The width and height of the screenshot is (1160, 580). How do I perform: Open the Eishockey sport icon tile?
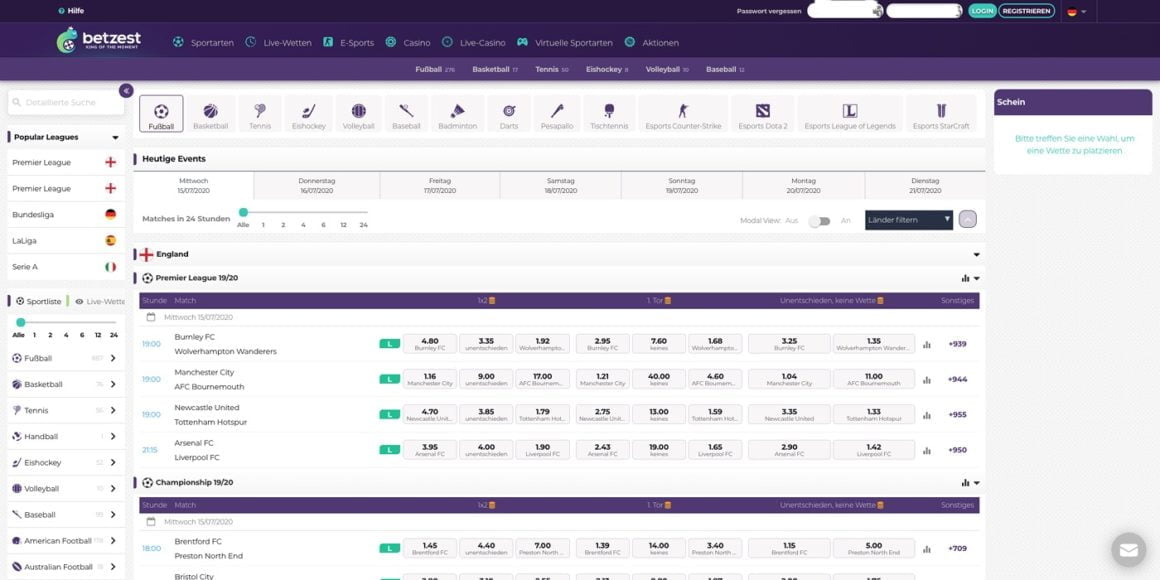308,114
